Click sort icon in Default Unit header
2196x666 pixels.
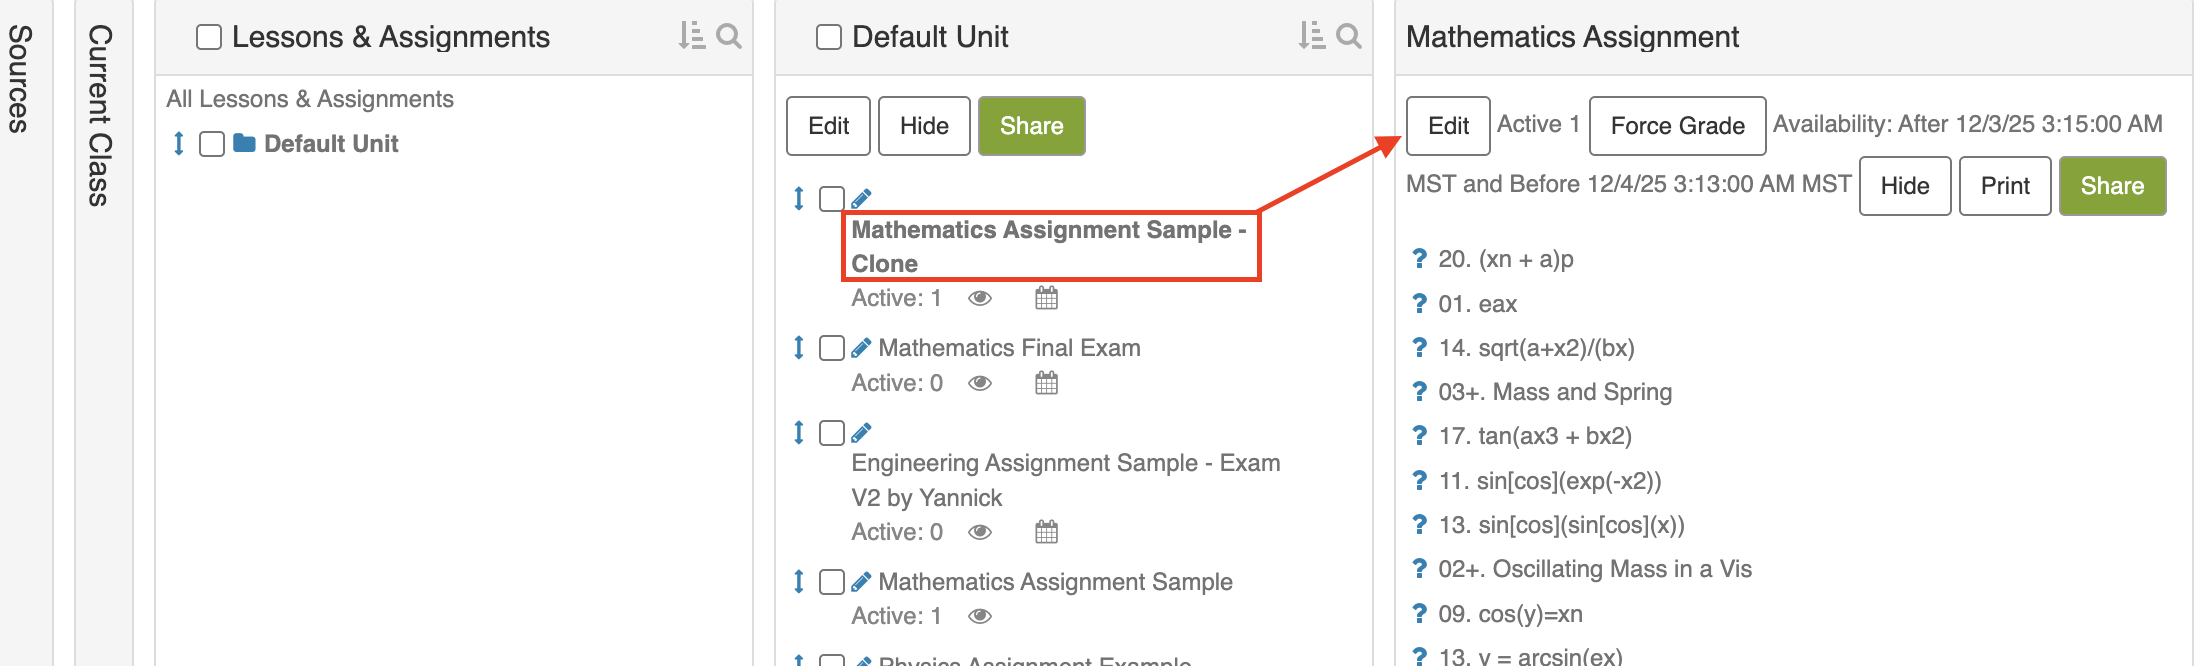1311,37
